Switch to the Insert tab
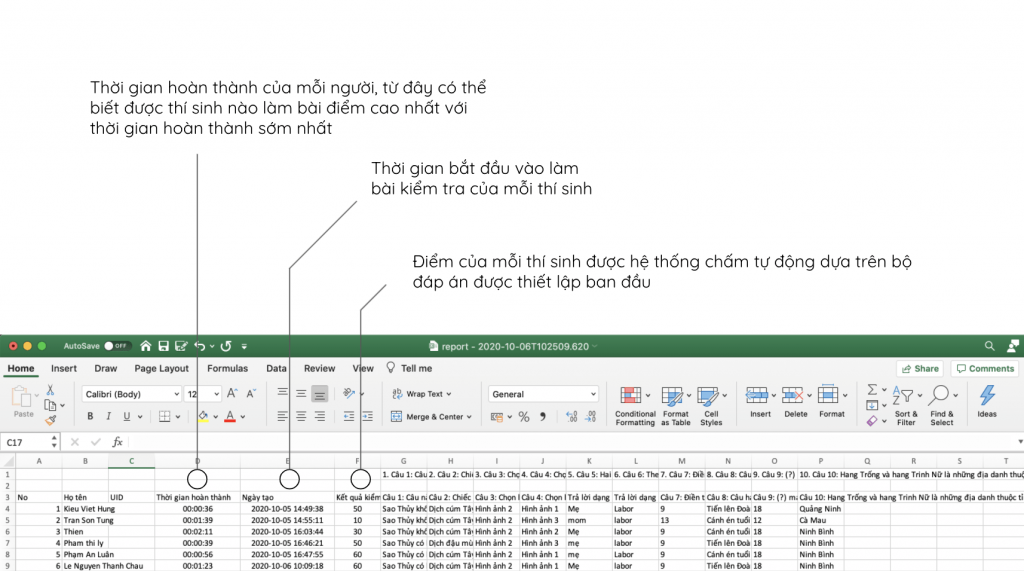Image resolution: width=1024 pixels, height=571 pixels. [x=64, y=368]
